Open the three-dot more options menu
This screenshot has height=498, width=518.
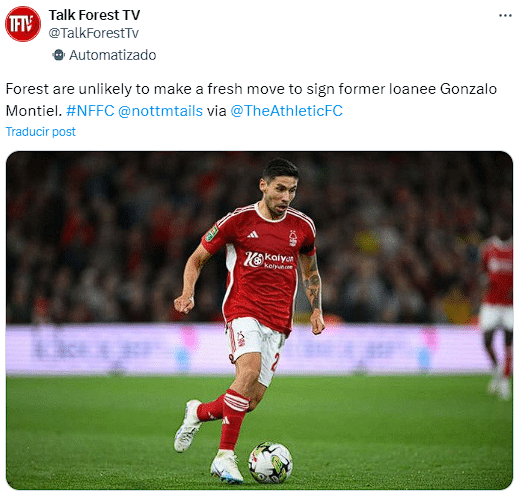(505, 16)
